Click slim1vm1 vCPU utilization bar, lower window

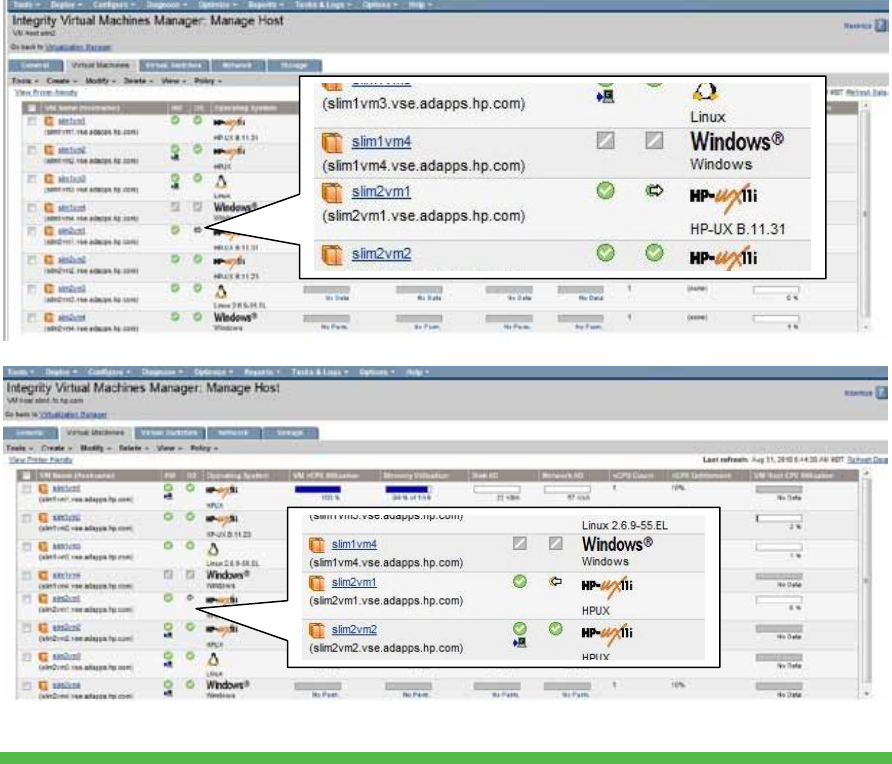[x=317, y=489]
